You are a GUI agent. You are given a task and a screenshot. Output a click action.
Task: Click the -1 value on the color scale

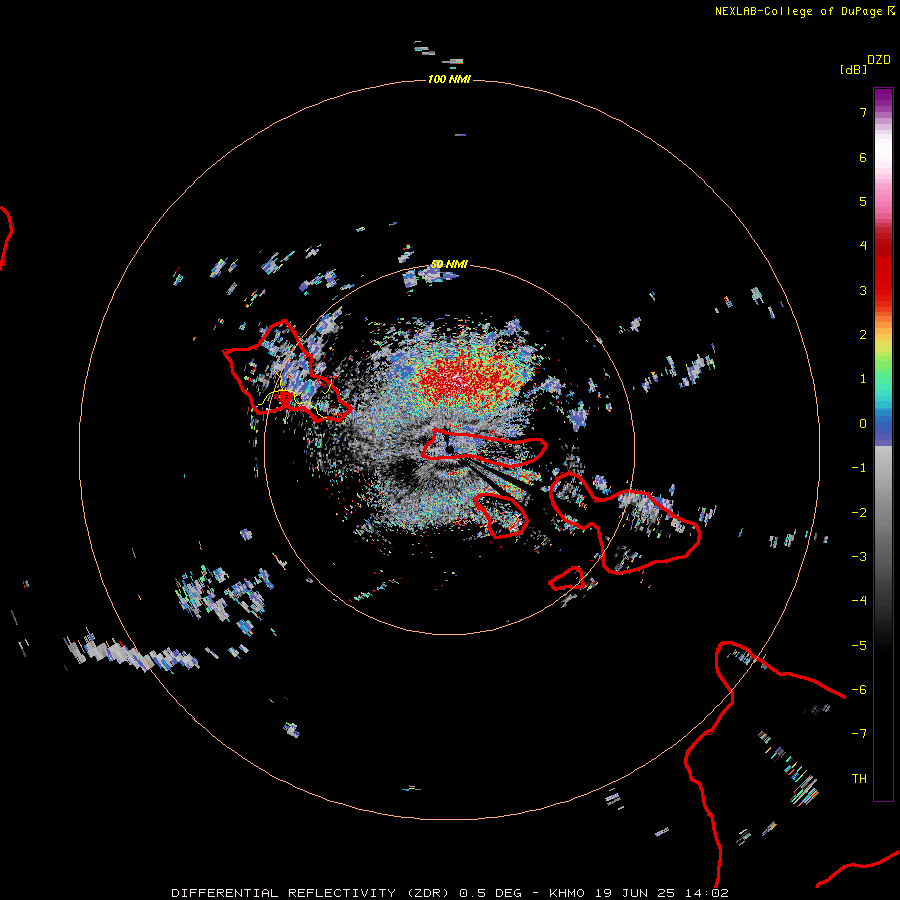pyautogui.click(x=859, y=468)
